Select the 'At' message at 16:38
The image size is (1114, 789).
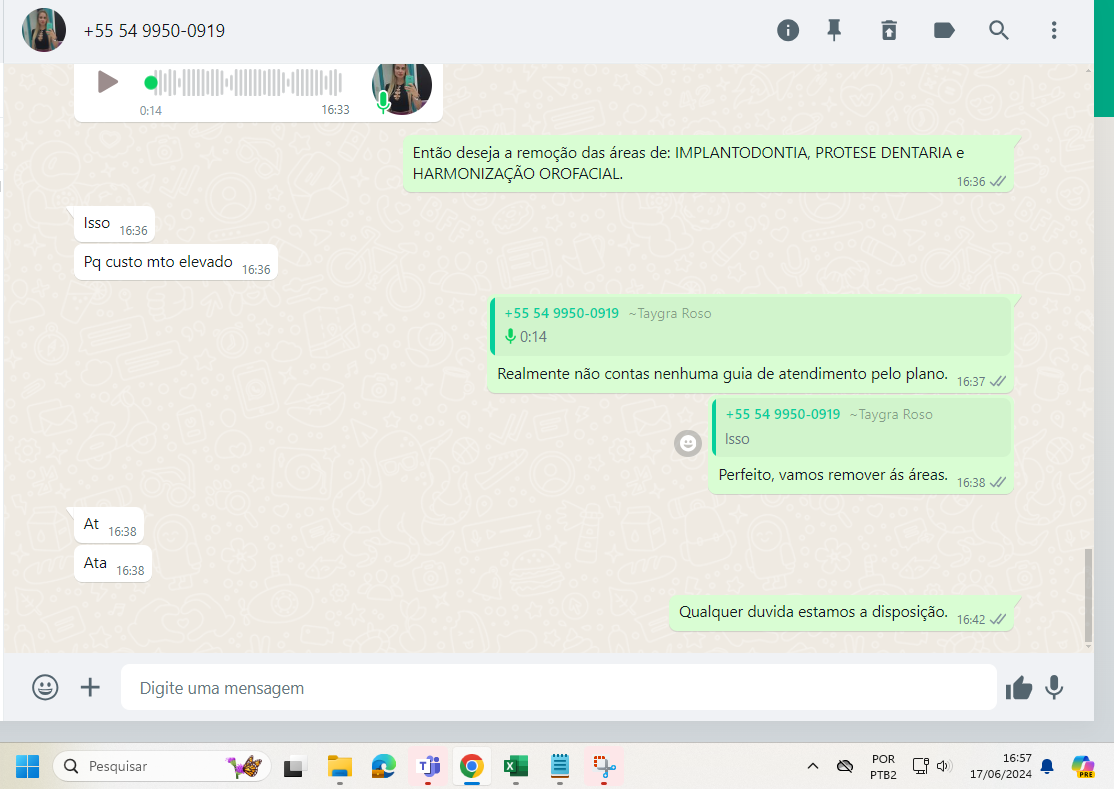pos(109,525)
